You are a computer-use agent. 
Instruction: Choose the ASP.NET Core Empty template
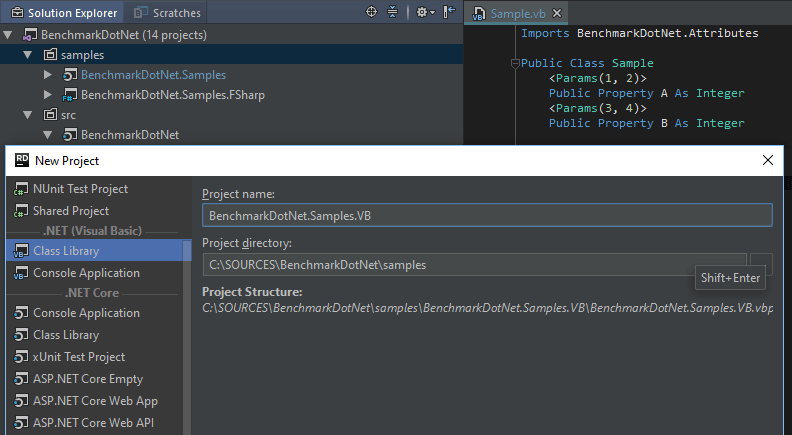pyautogui.click(x=95, y=379)
